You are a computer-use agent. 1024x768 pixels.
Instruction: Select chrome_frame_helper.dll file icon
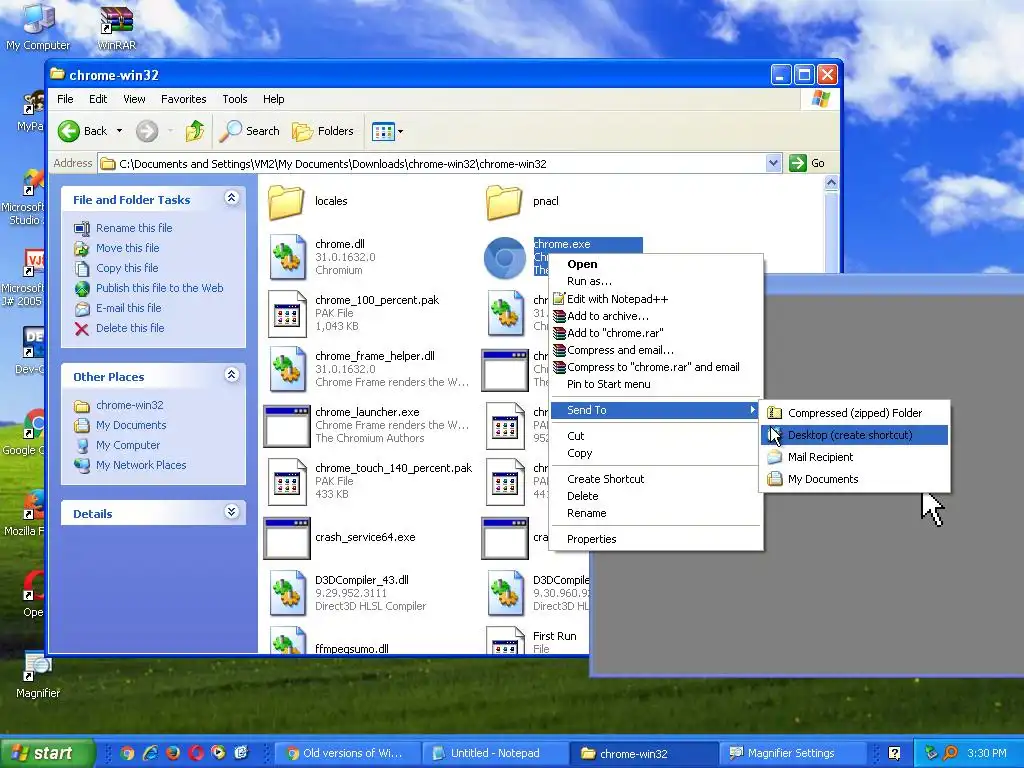pos(287,370)
